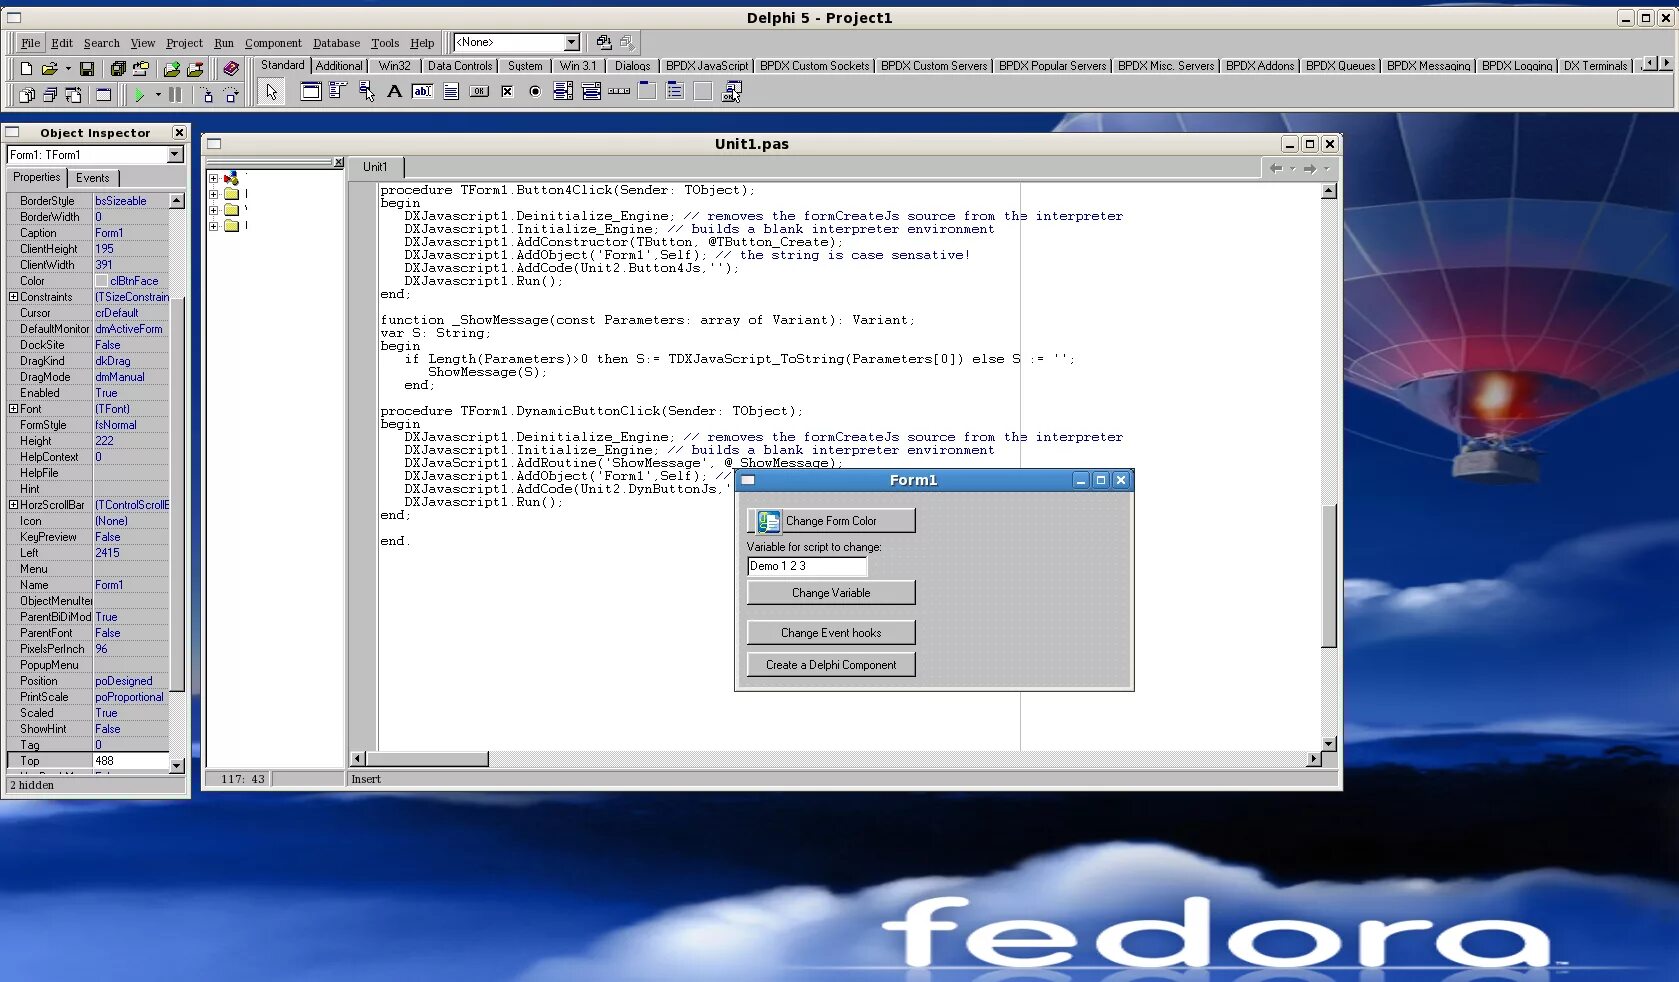1679x982 pixels.
Task: Expand the Font property
Action: click(x=13, y=409)
